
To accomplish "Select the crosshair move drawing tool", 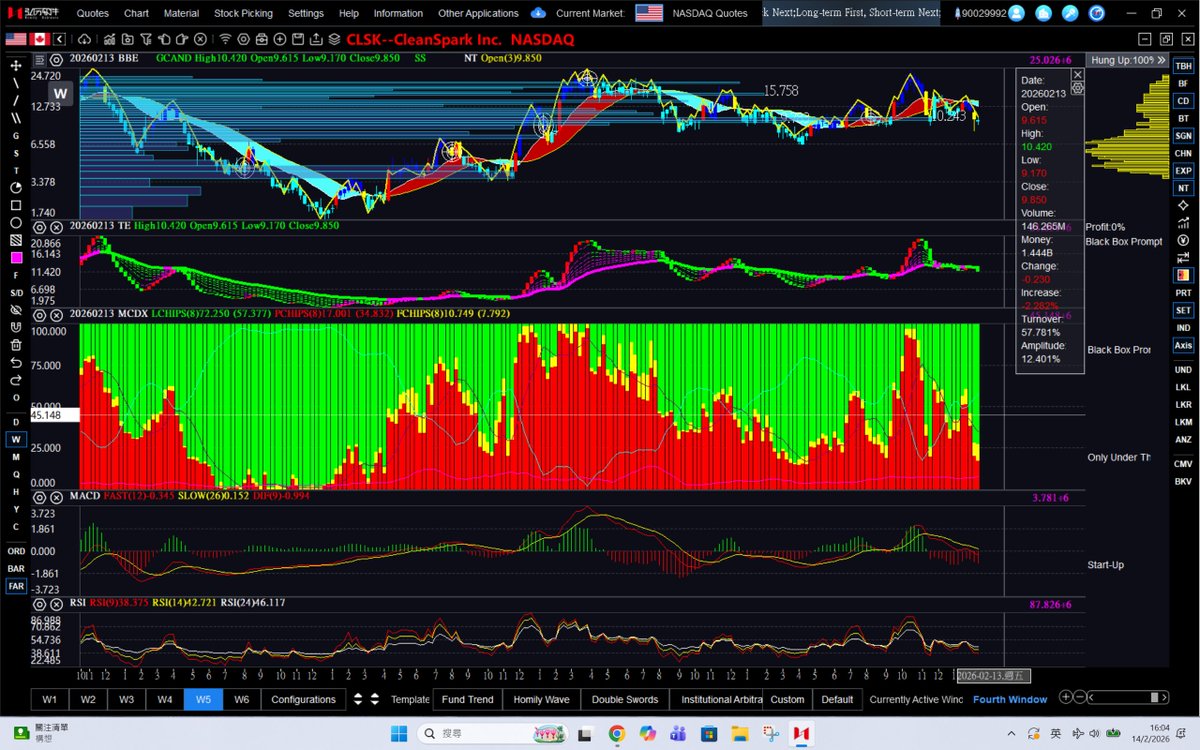I will [x=16, y=65].
